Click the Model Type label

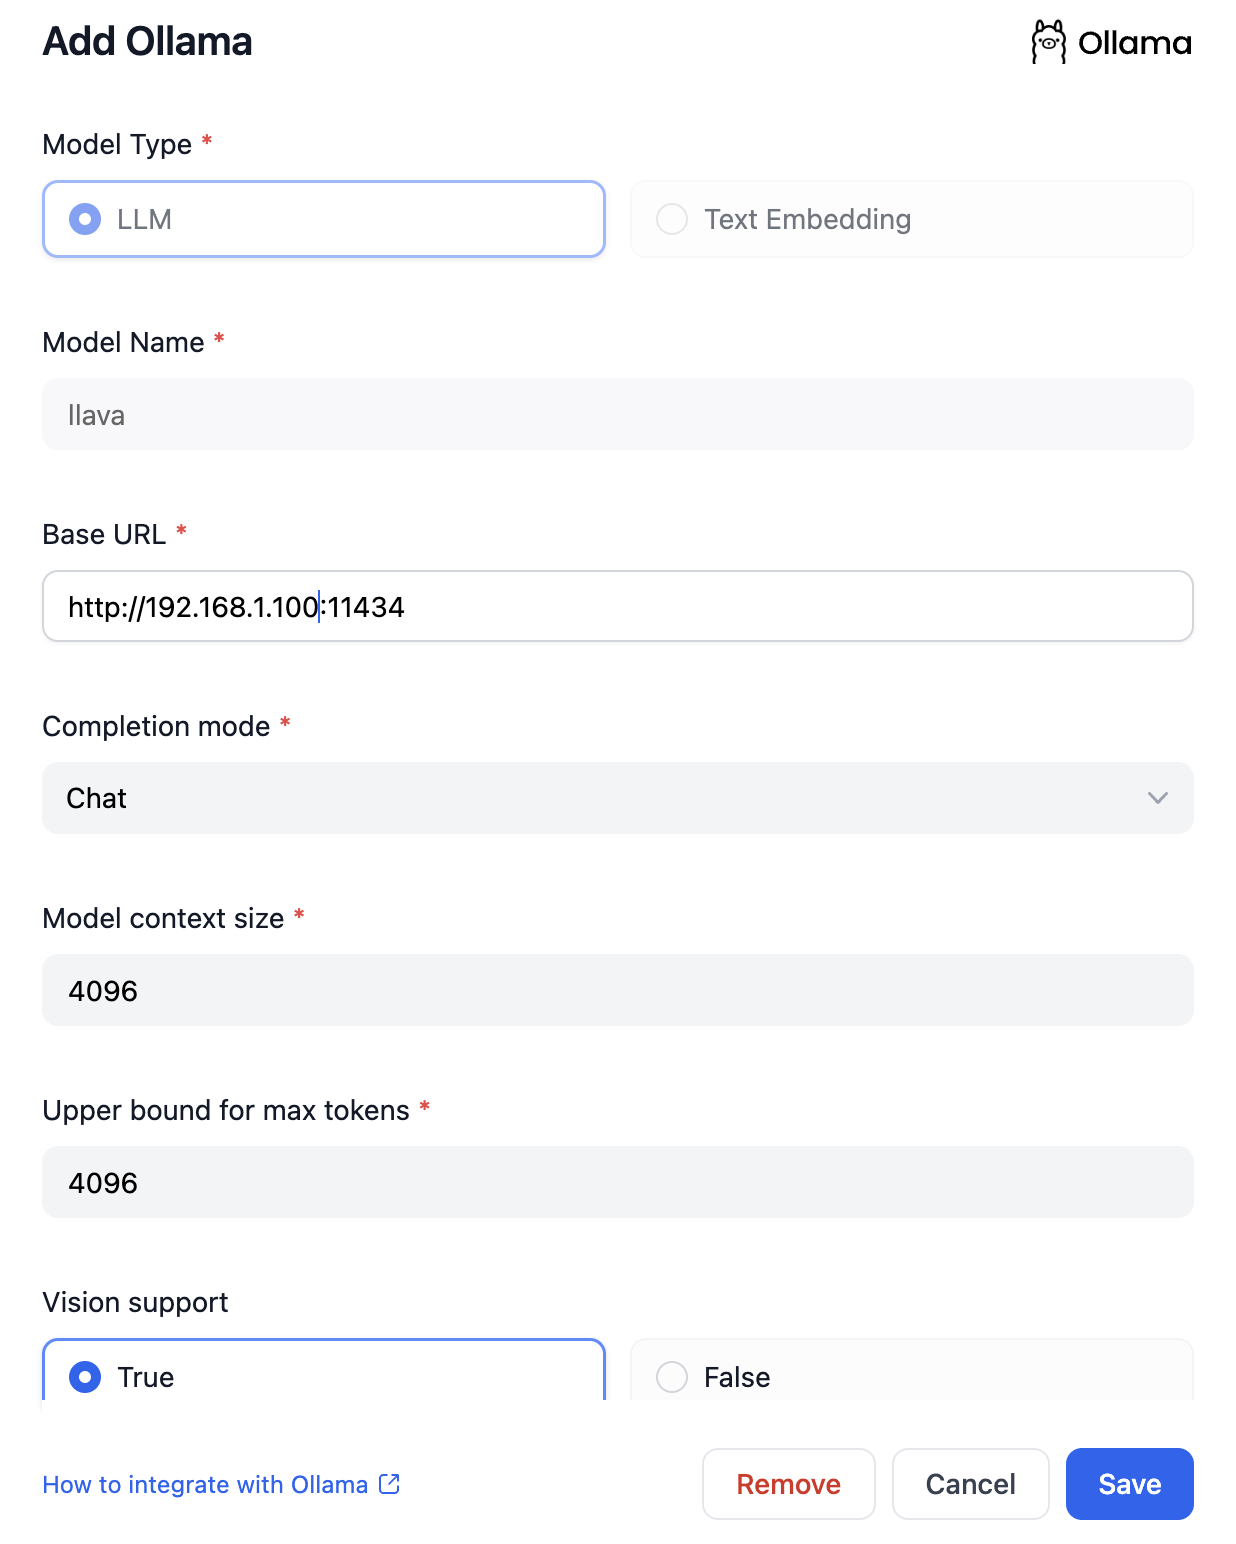click(117, 144)
